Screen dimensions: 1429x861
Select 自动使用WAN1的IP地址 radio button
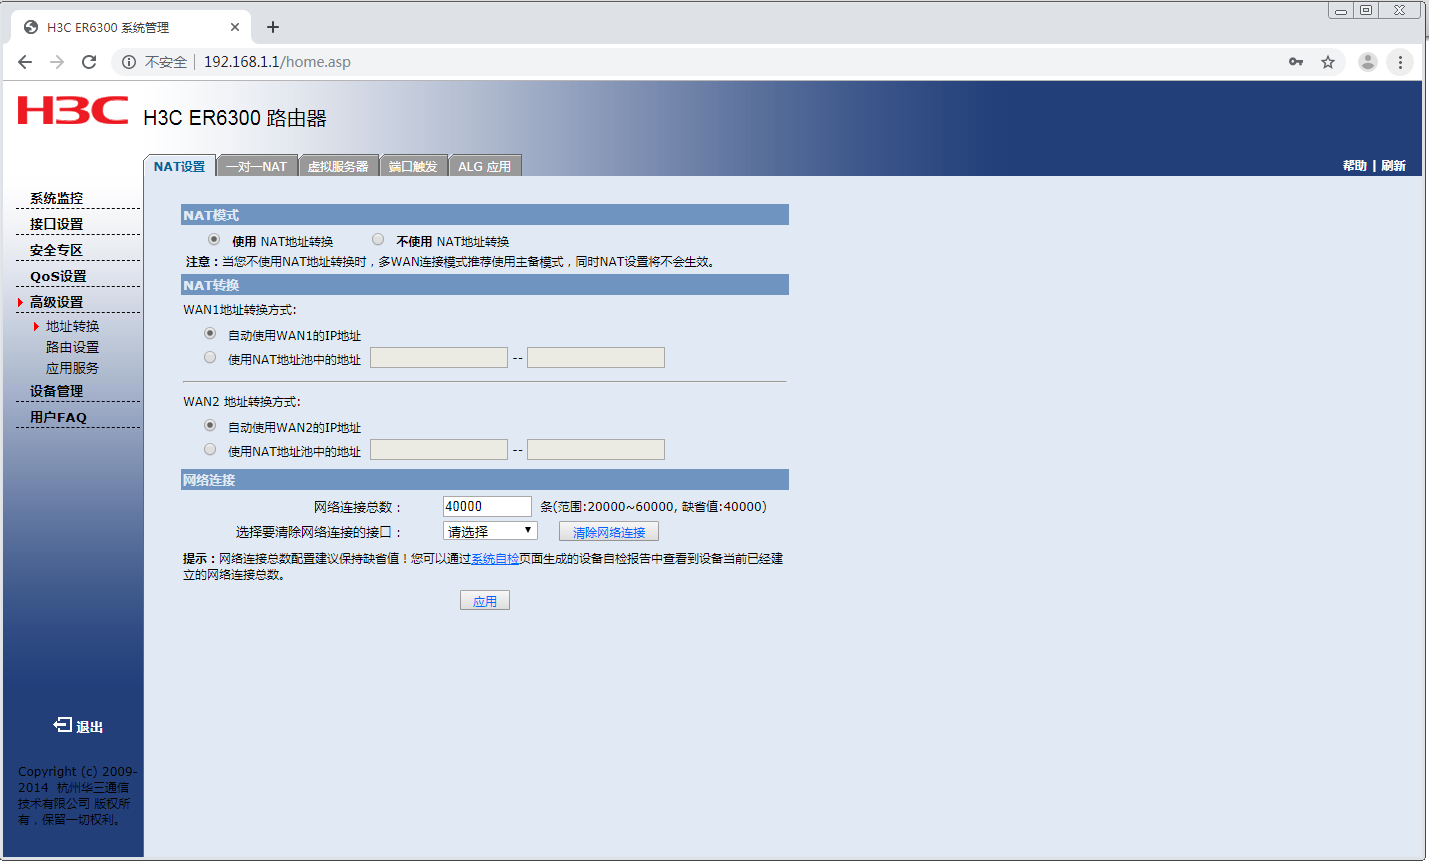point(210,334)
